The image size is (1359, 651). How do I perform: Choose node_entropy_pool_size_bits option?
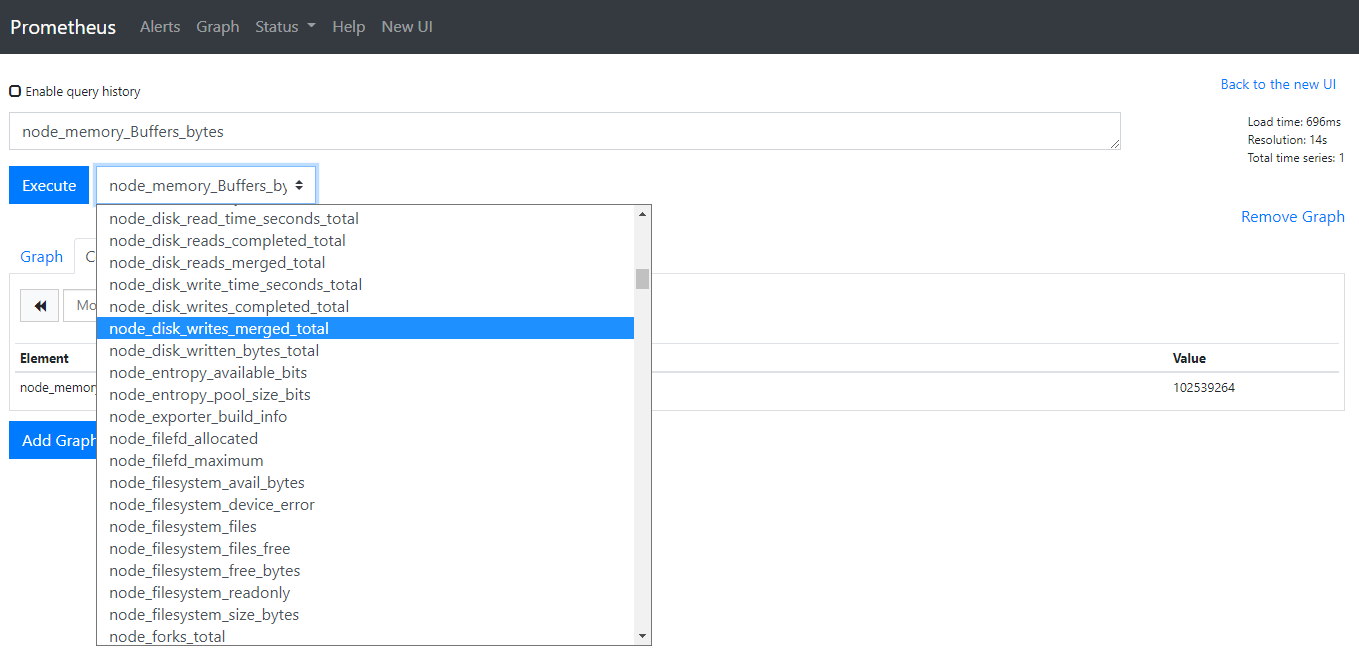click(365, 394)
